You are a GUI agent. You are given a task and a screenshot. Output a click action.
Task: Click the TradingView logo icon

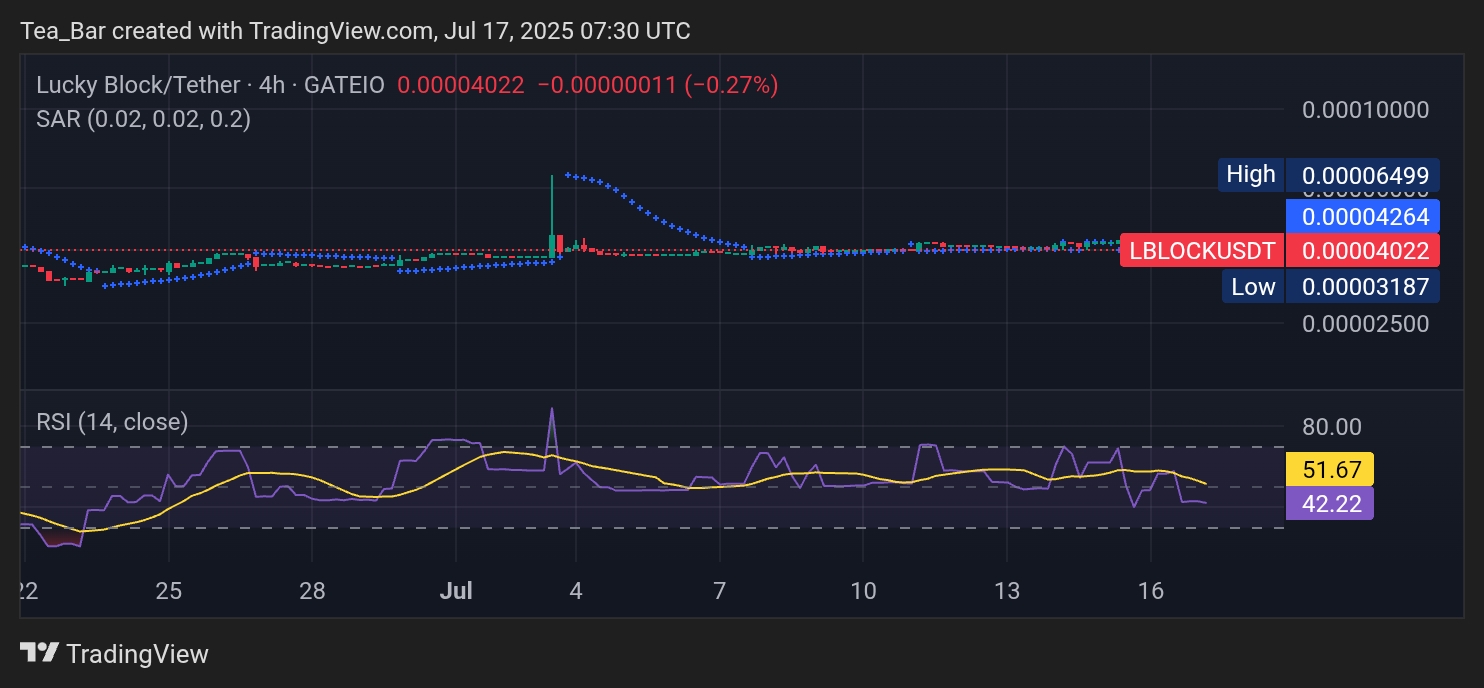coord(40,654)
